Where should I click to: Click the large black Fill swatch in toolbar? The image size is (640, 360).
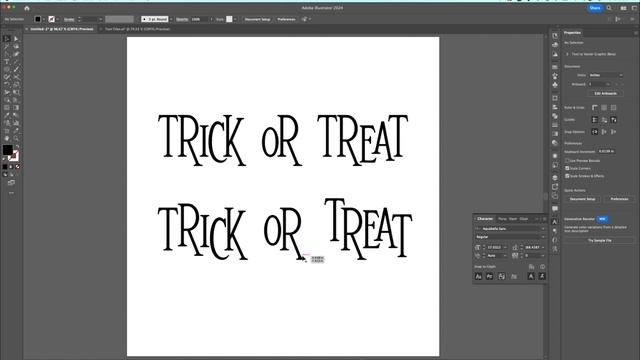coord(7,150)
